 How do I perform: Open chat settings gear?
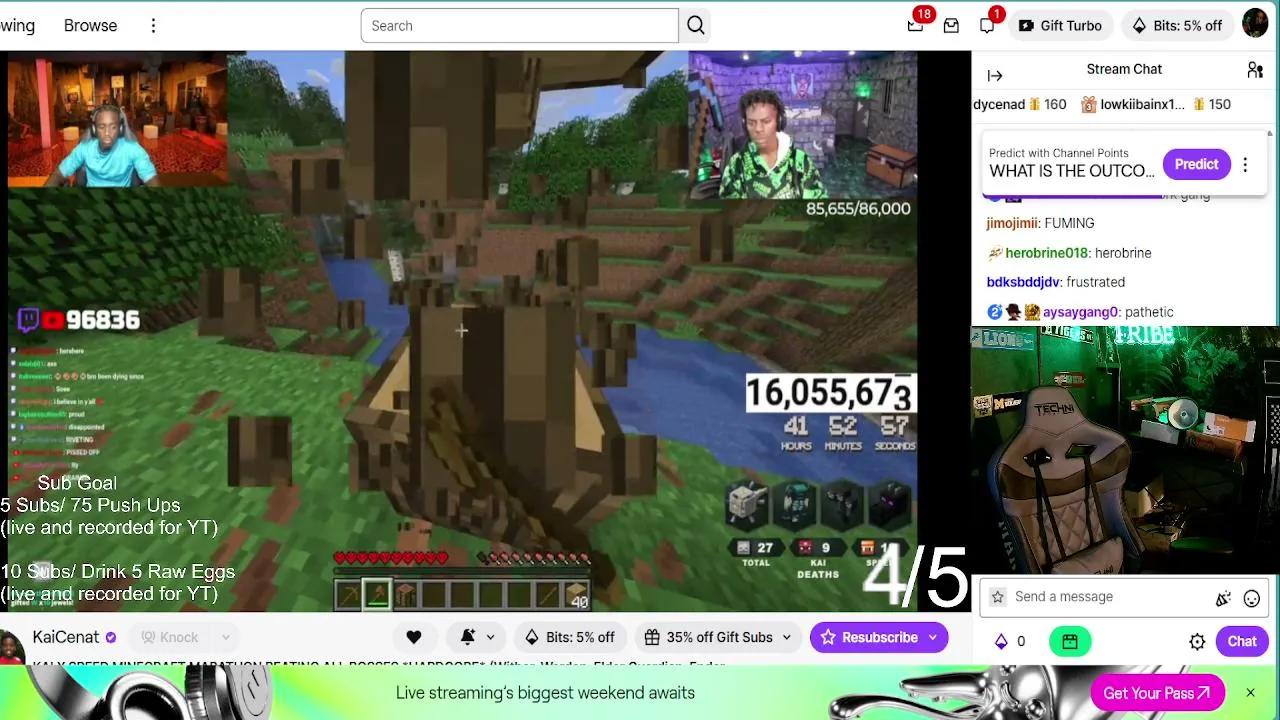tap(1197, 642)
